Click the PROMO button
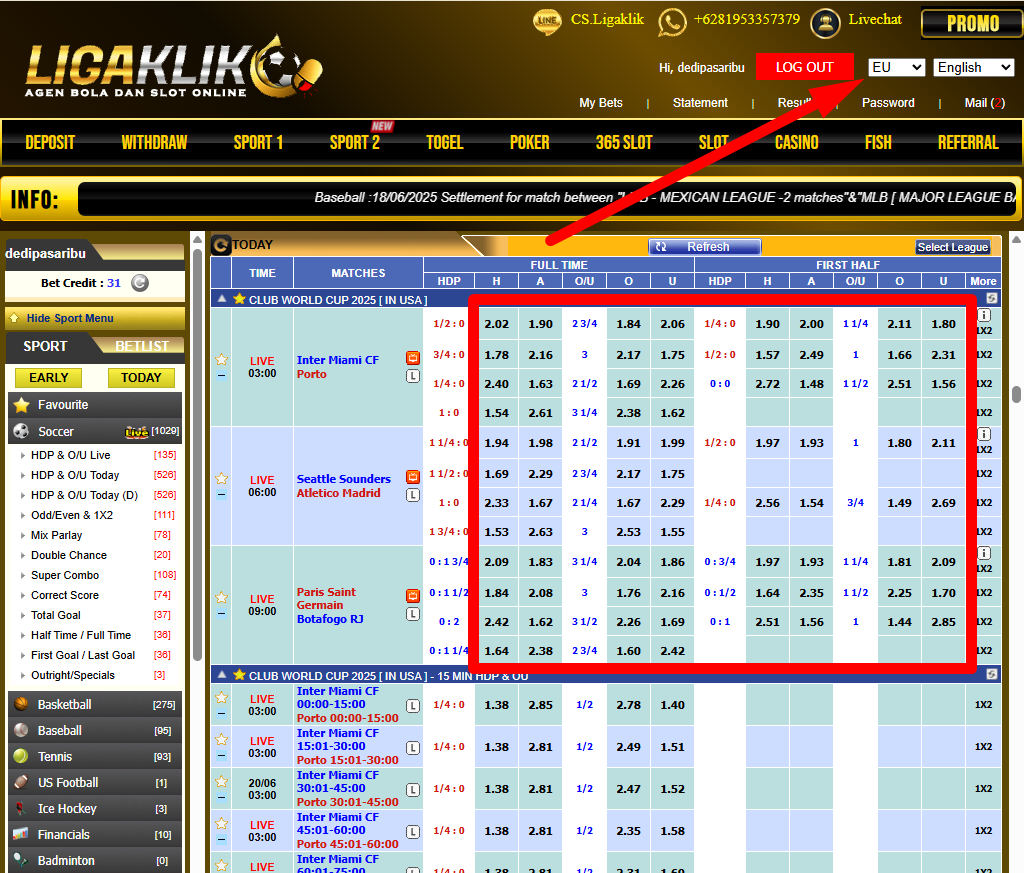 [x=972, y=24]
